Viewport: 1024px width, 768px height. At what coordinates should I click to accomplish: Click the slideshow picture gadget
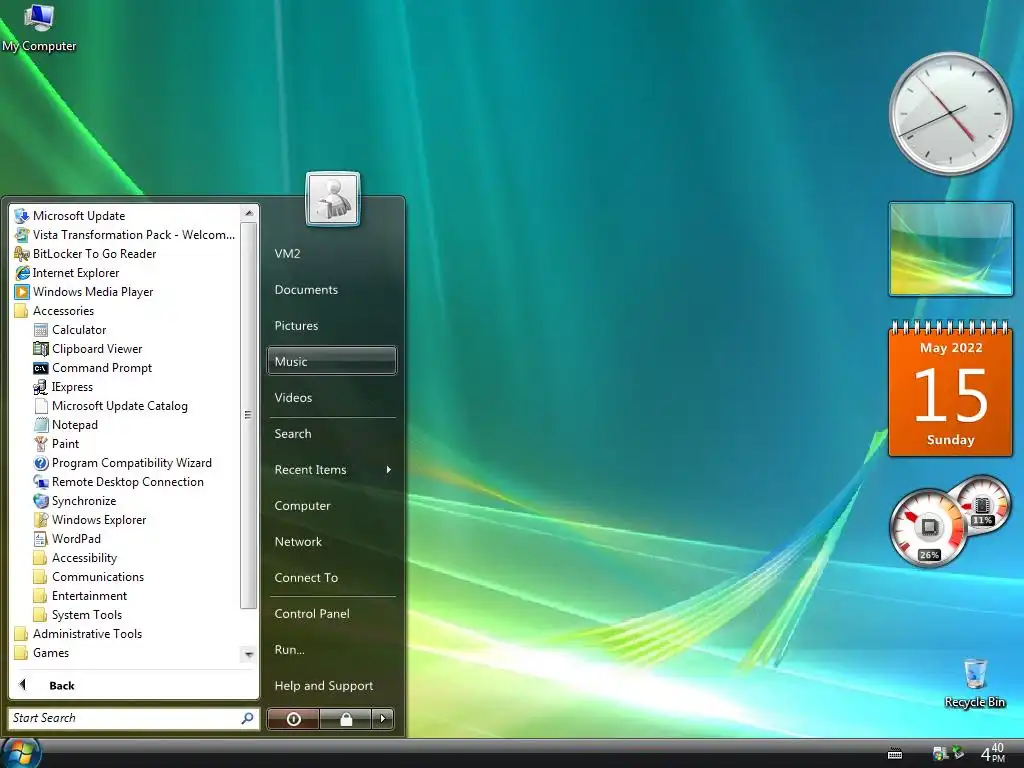pos(951,249)
